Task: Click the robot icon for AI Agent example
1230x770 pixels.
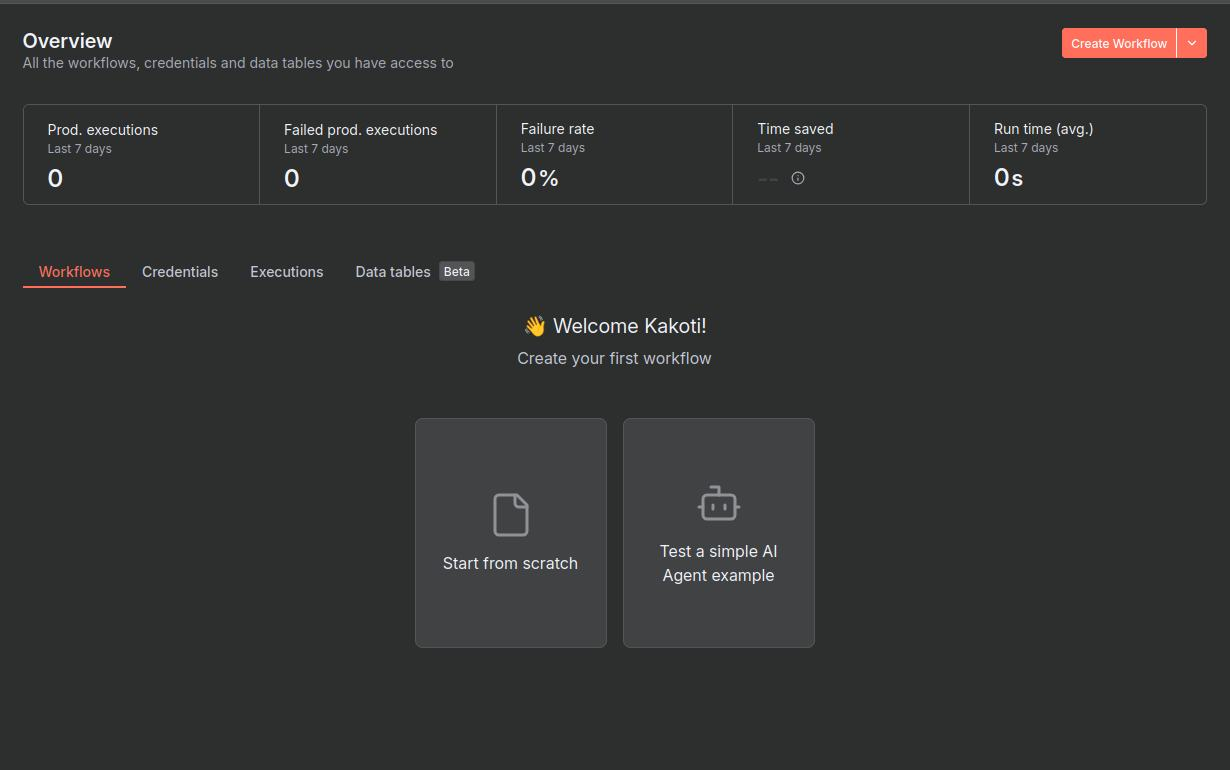Action: coord(718,504)
